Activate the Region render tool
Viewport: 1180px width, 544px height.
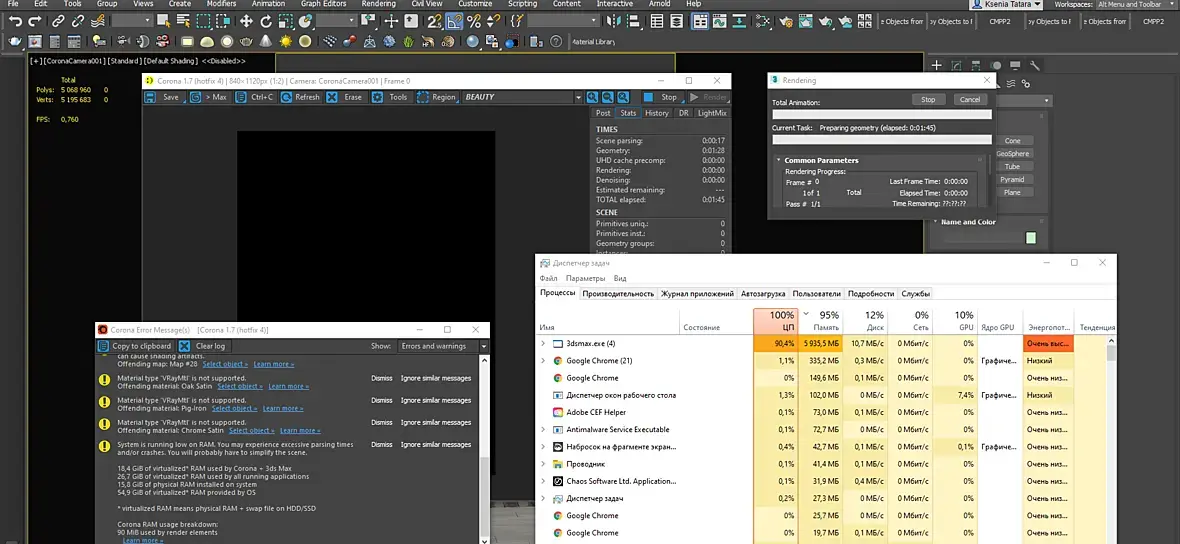pyautogui.click(x=423, y=97)
